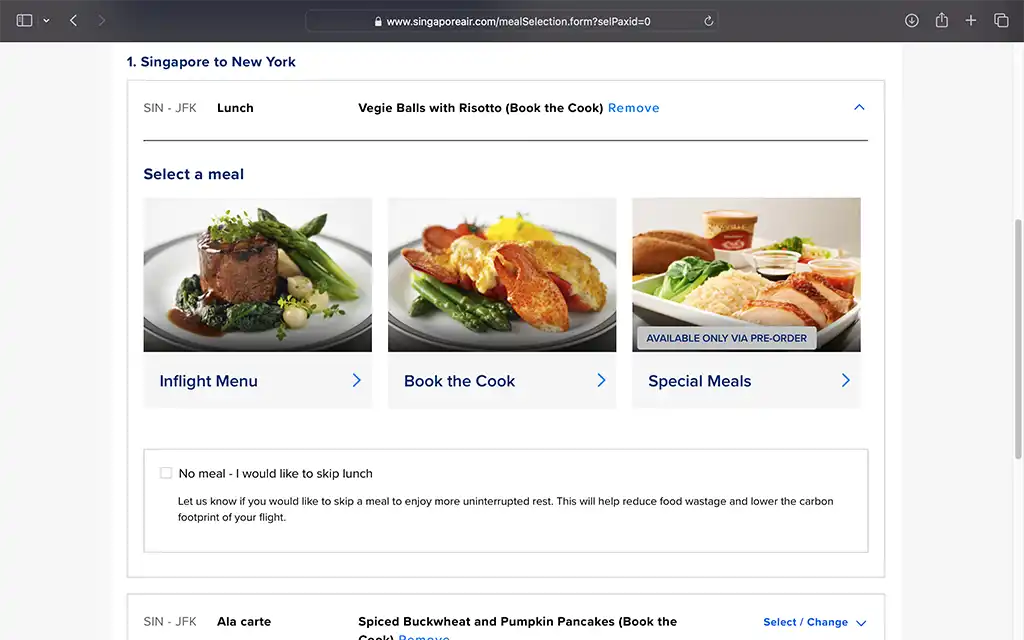Toggle the Safari sidebar icon

coord(24,20)
